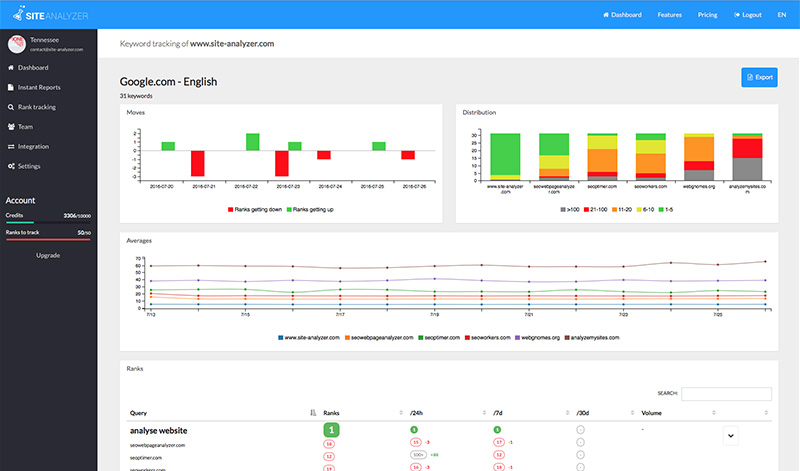The width and height of the screenshot is (800, 471).
Task: Toggle the 21-100 distribution legend entry
Action: [x=595, y=209]
